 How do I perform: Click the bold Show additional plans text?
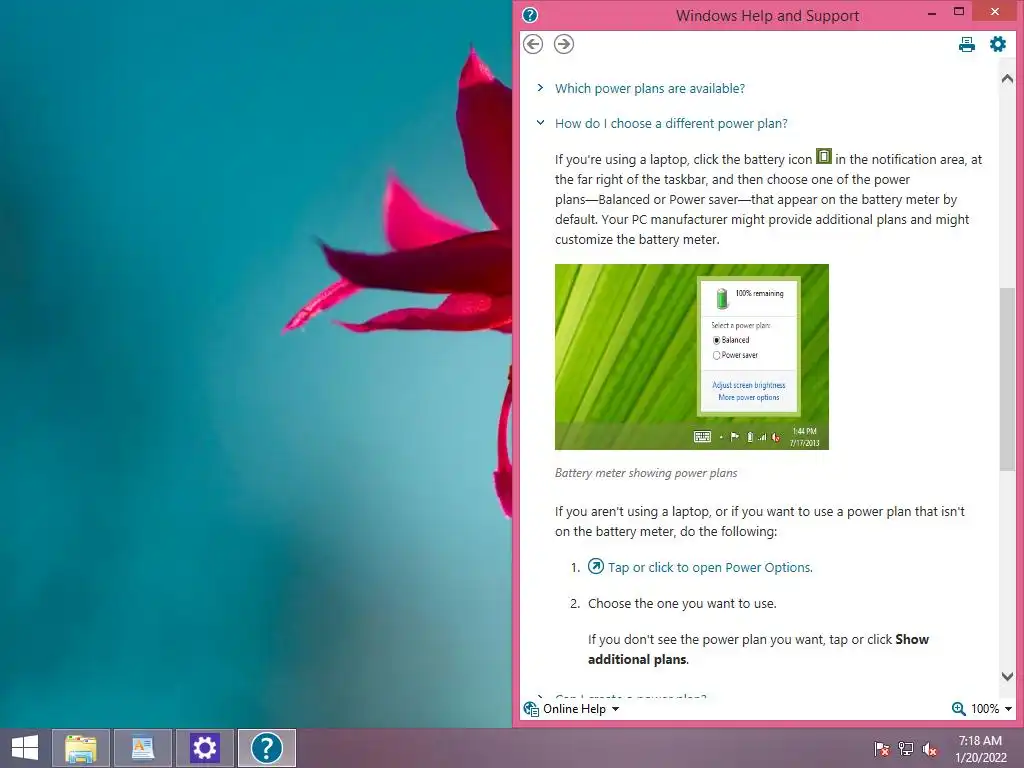(x=758, y=649)
